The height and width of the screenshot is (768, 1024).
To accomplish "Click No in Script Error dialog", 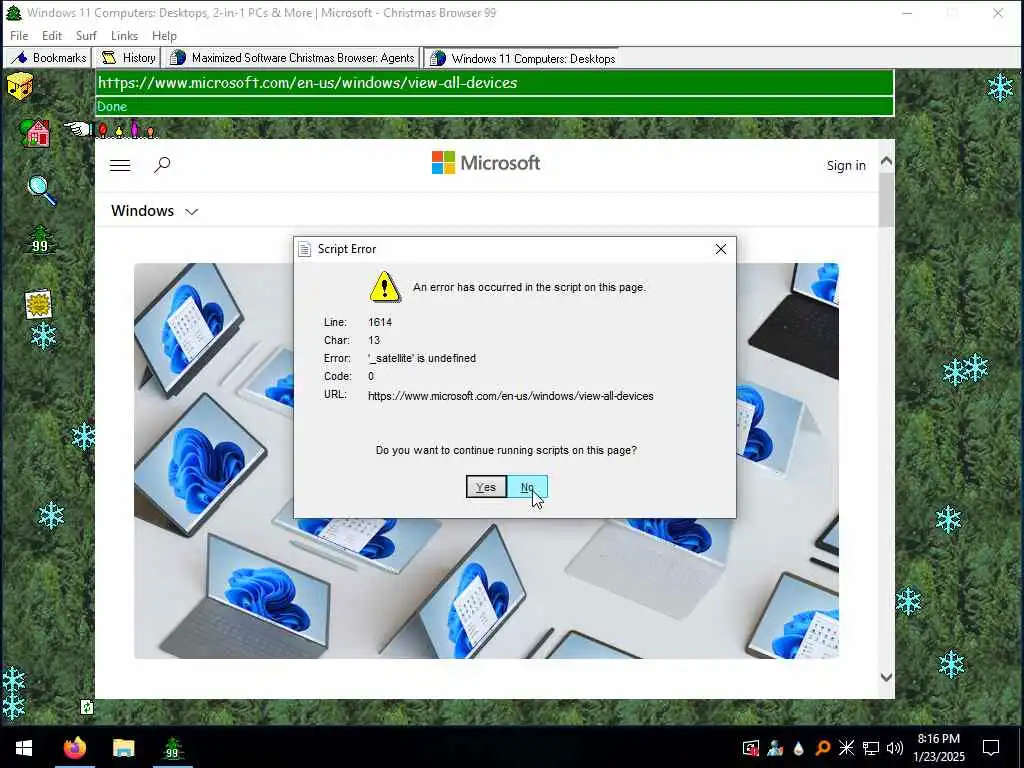I will [527, 487].
